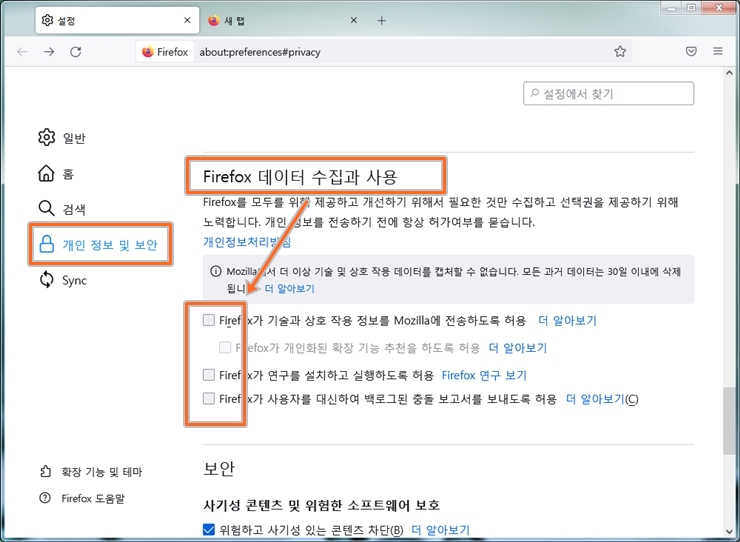The image size is (740, 542).
Task: Click the Firefox identity icon in address bar
Action: 165,52
